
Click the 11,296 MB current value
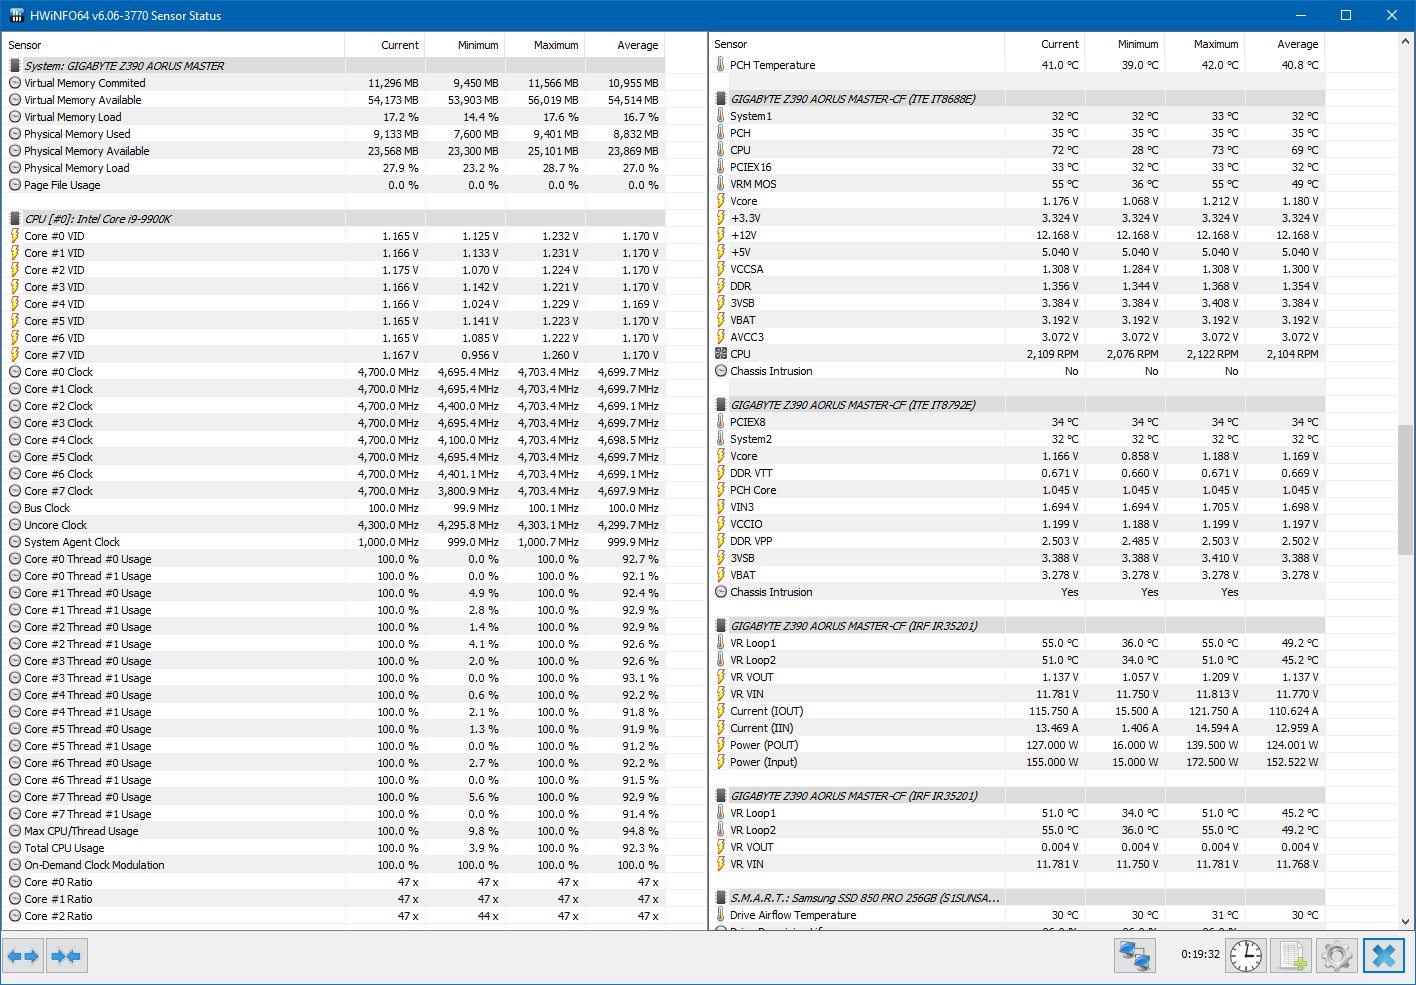point(393,83)
